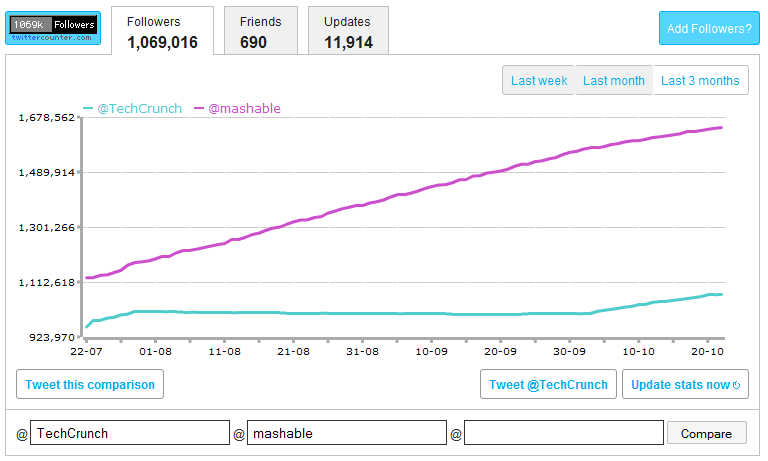The width and height of the screenshot is (768, 461).
Task: Click the 690 friends count
Action: pyautogui.click(x=253, y=43)
